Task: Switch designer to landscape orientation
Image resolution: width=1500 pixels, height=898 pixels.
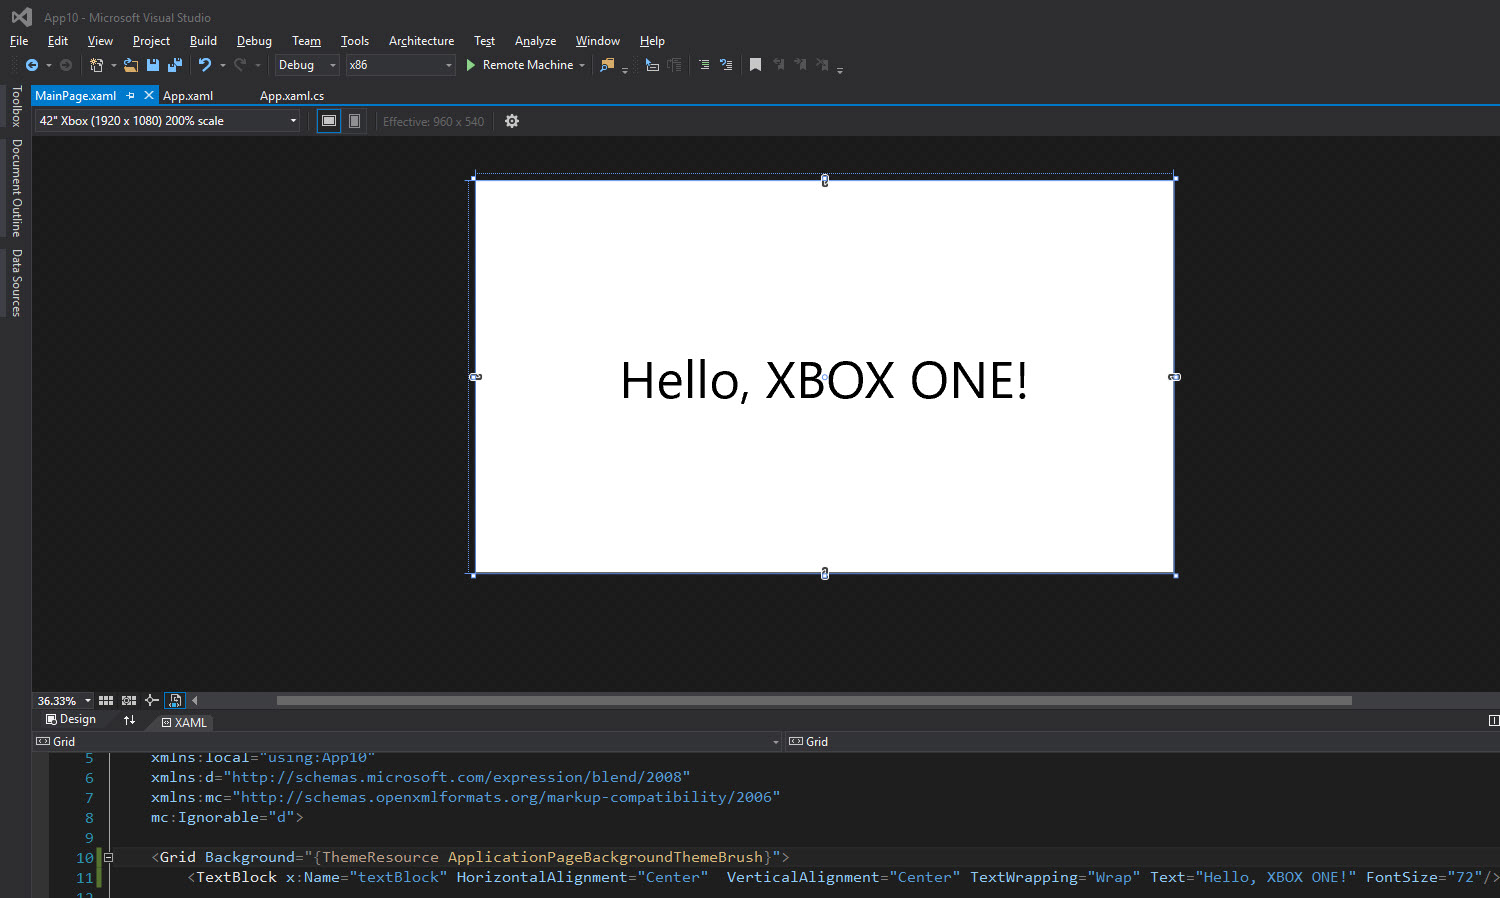Action: tap(328, 121)
